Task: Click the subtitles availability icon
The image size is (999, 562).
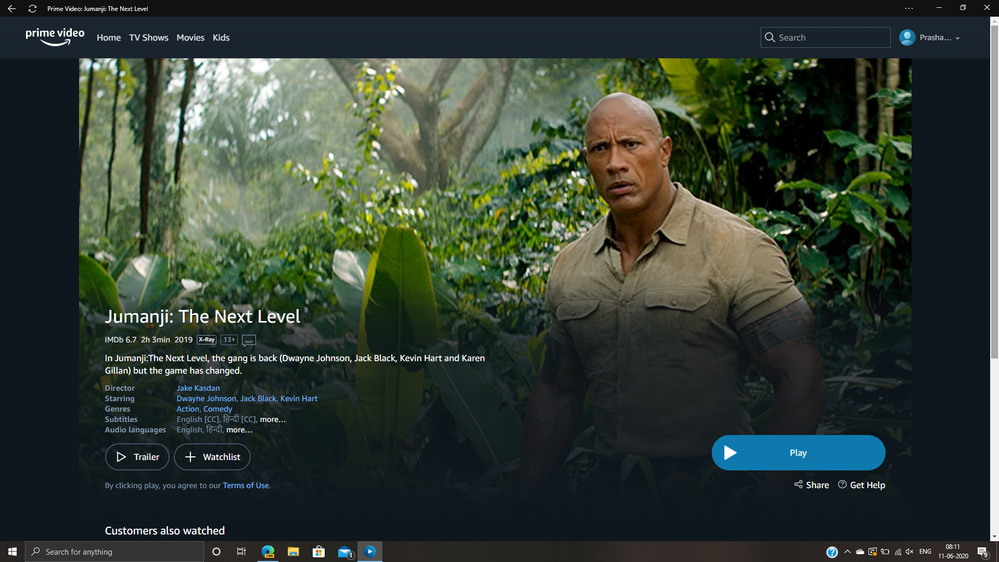Action: tap(249, 340)
